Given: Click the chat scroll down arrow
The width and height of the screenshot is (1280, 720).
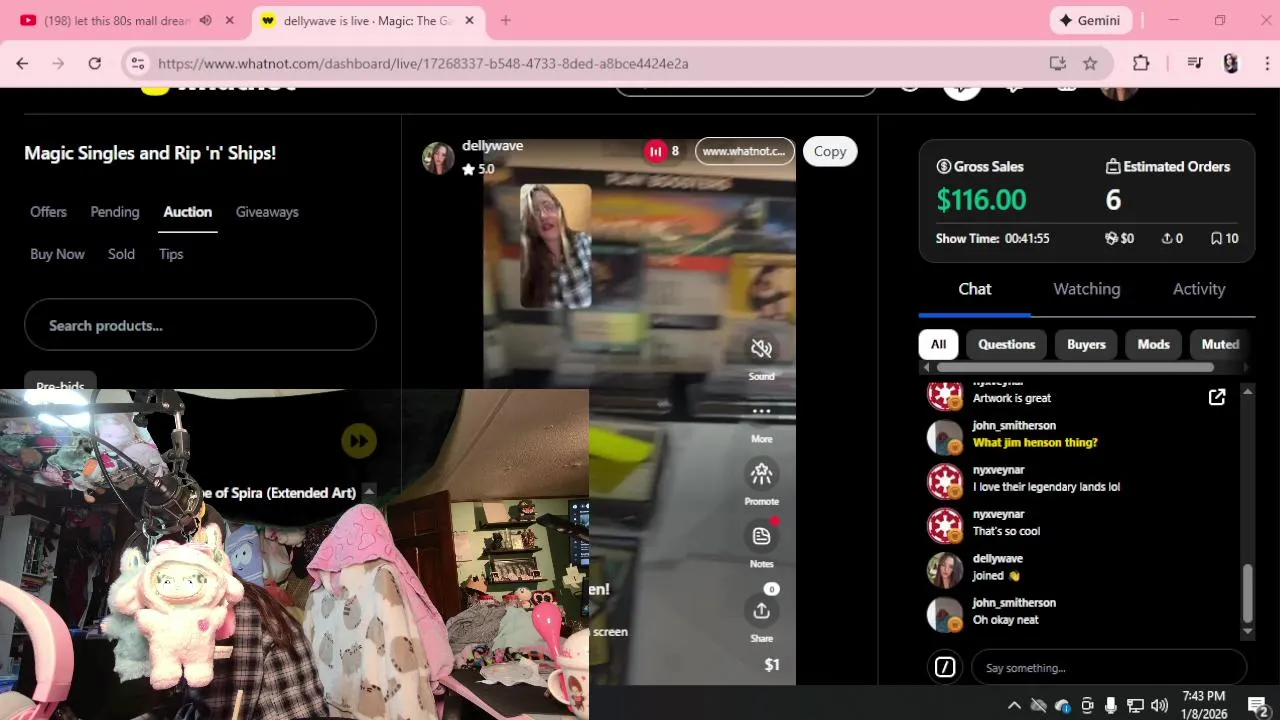Looking at the screenshot, I should click(1247, 633).
